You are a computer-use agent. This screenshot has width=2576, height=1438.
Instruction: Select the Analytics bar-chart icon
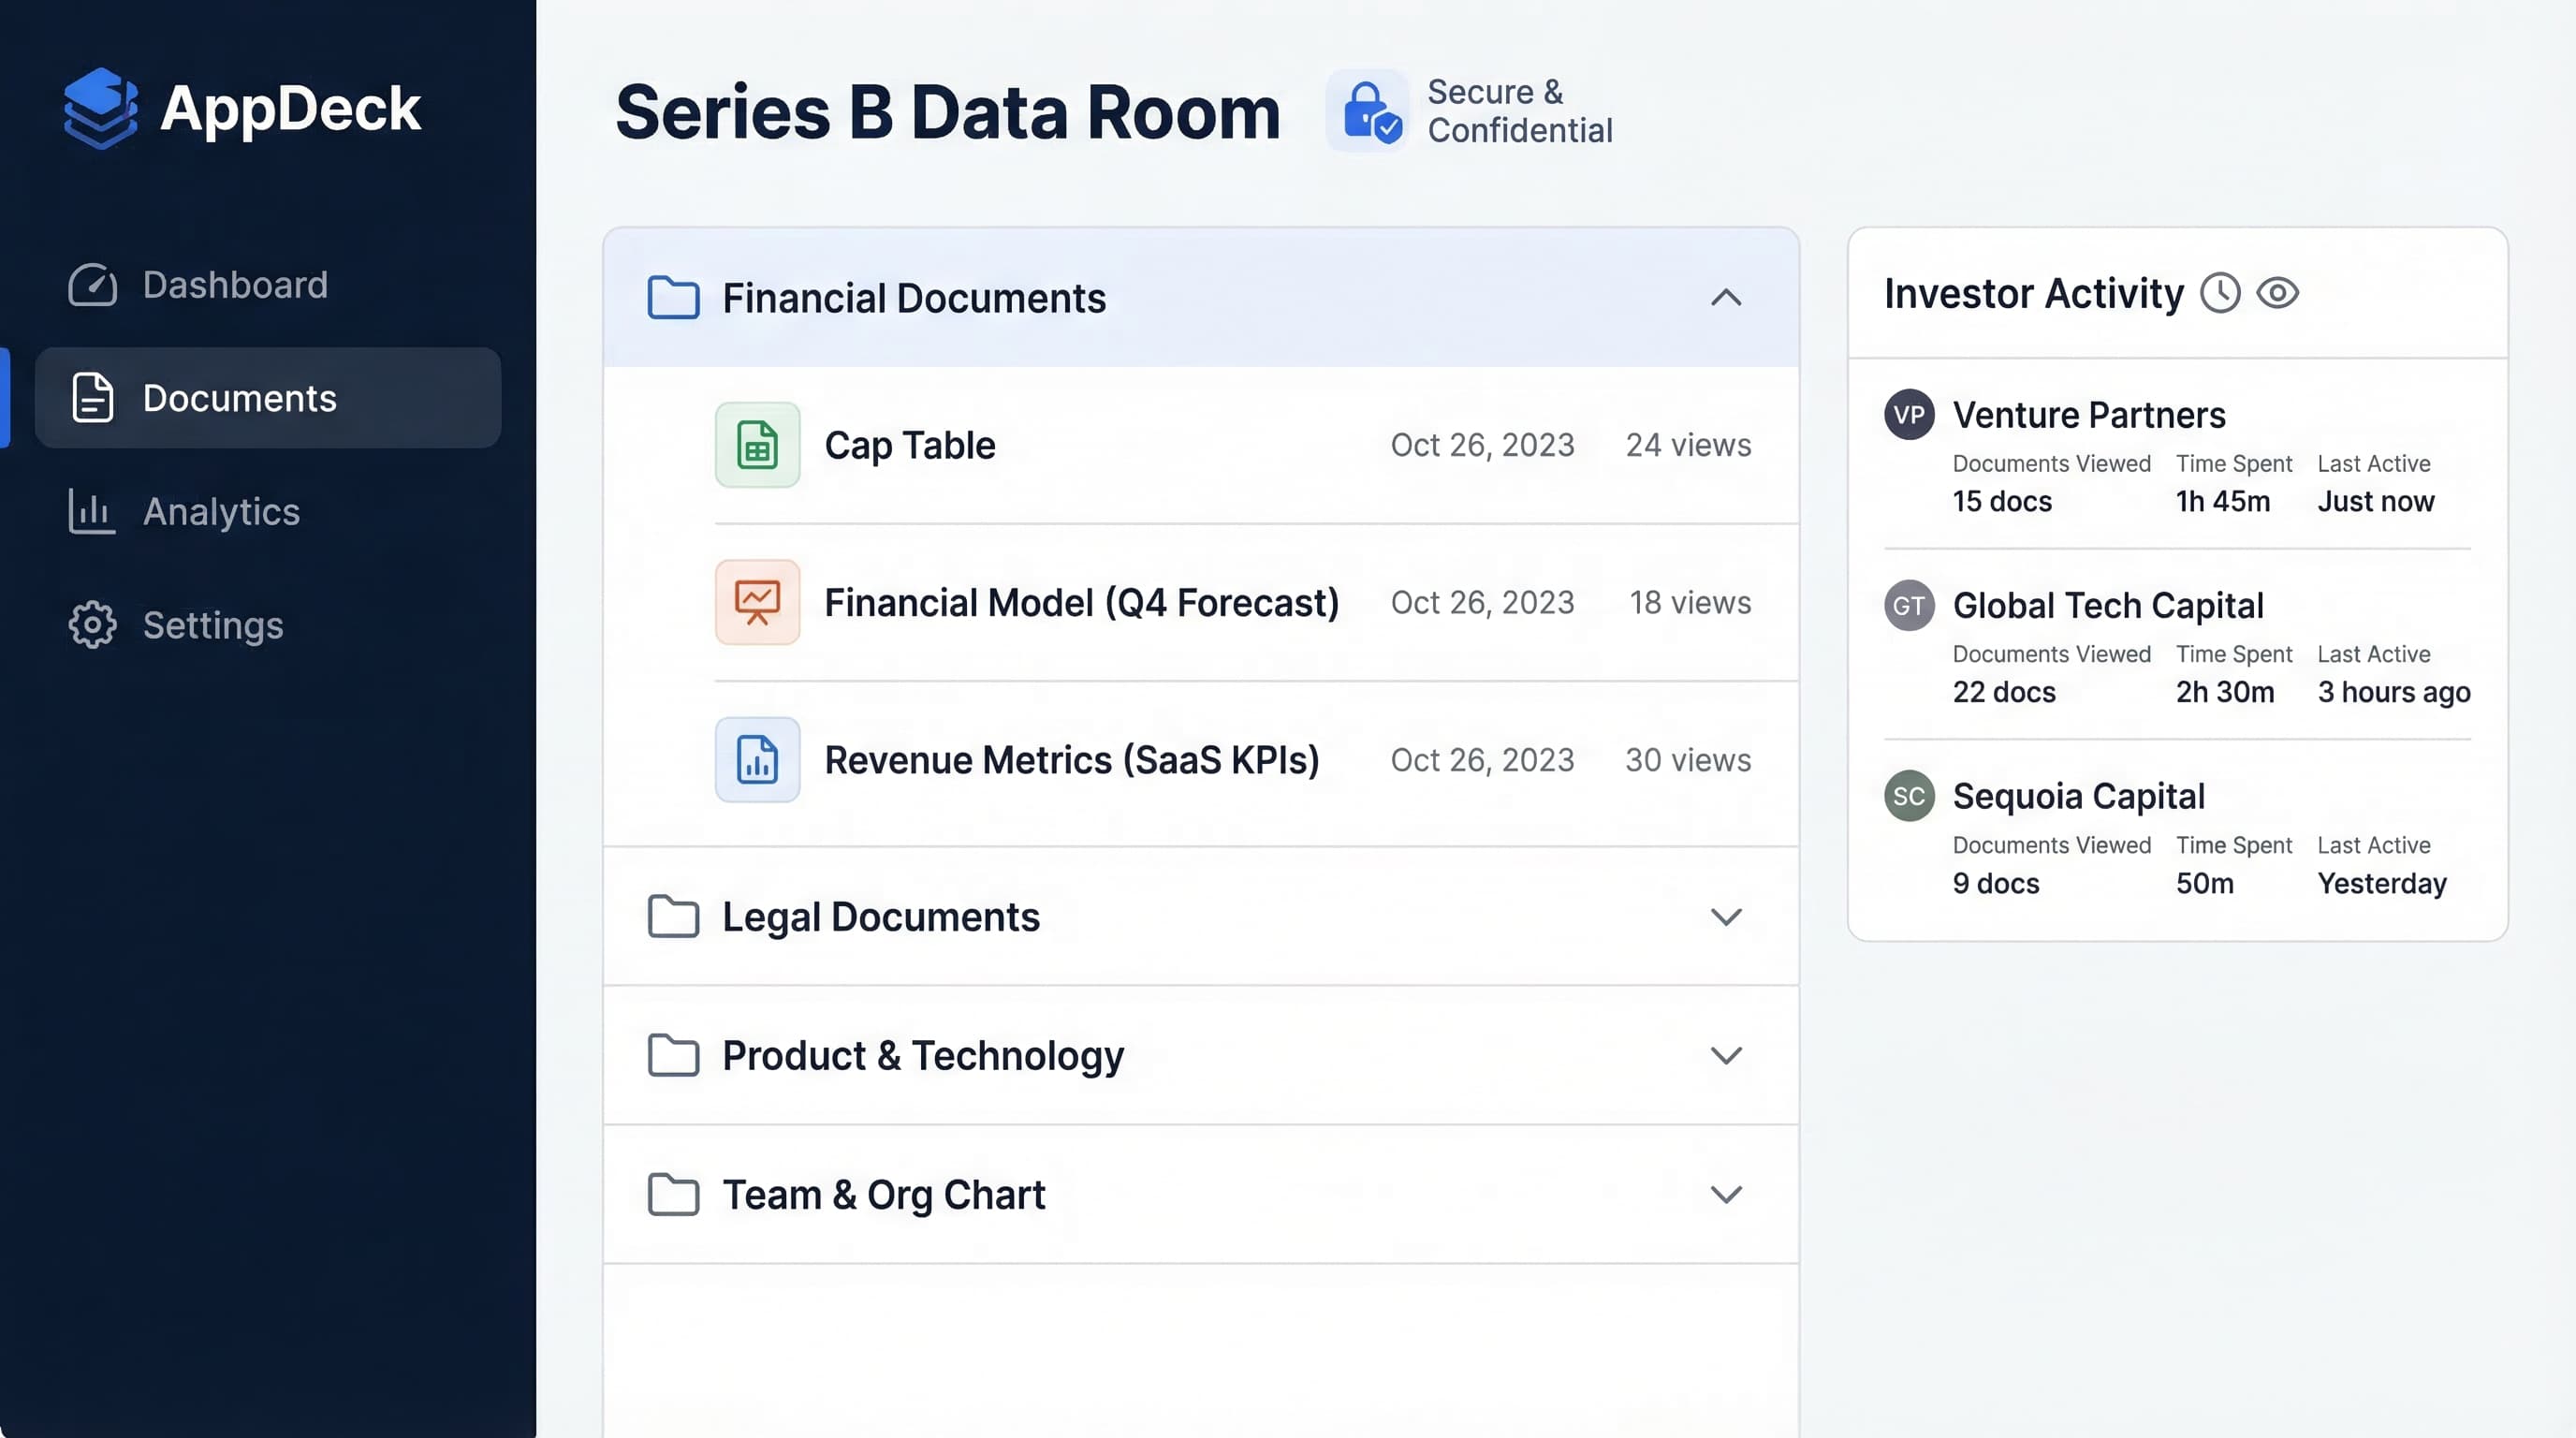point(91,511)
